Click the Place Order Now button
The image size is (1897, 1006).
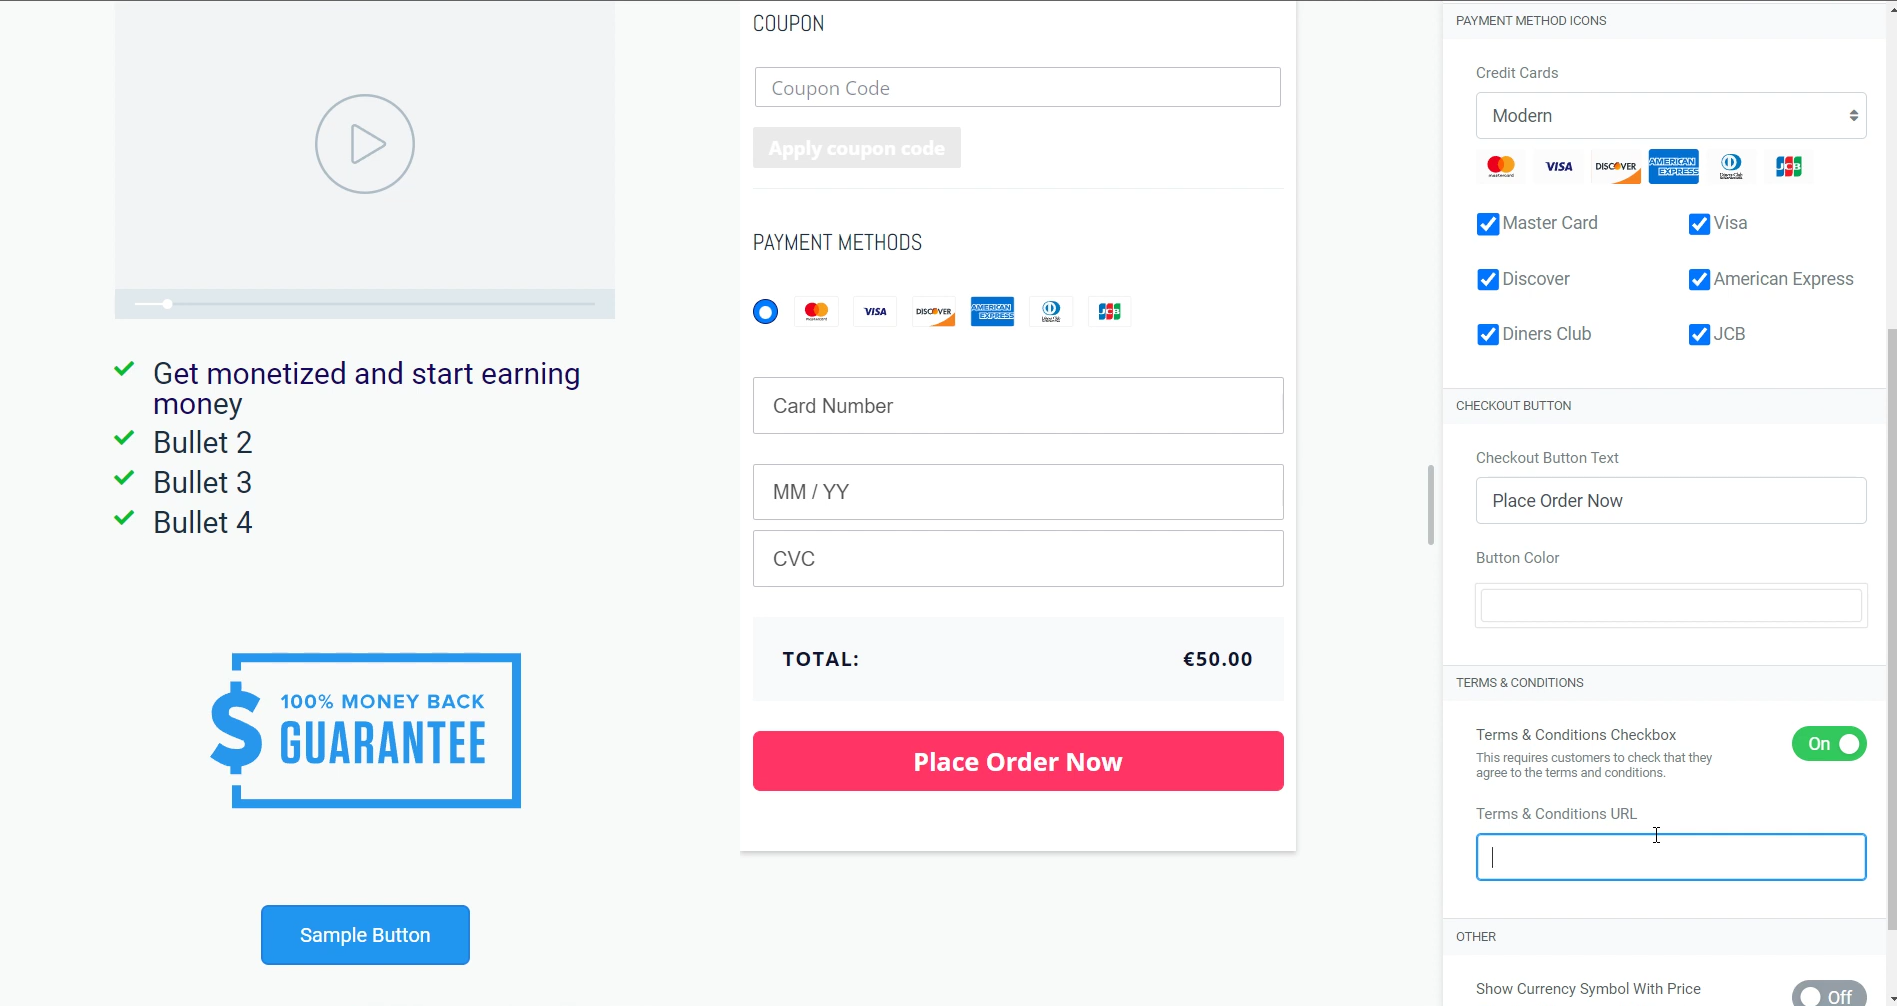coord(1018,761)
